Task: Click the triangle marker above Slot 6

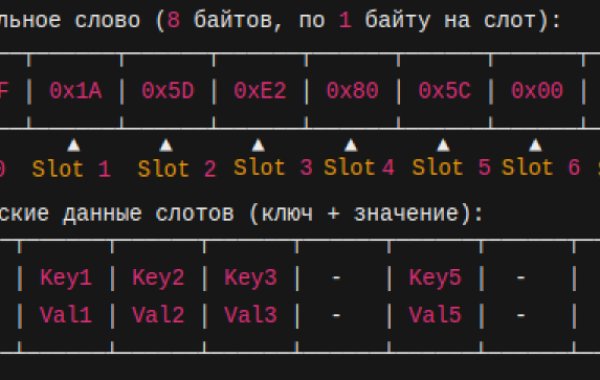Action: [x=535, y=145]
